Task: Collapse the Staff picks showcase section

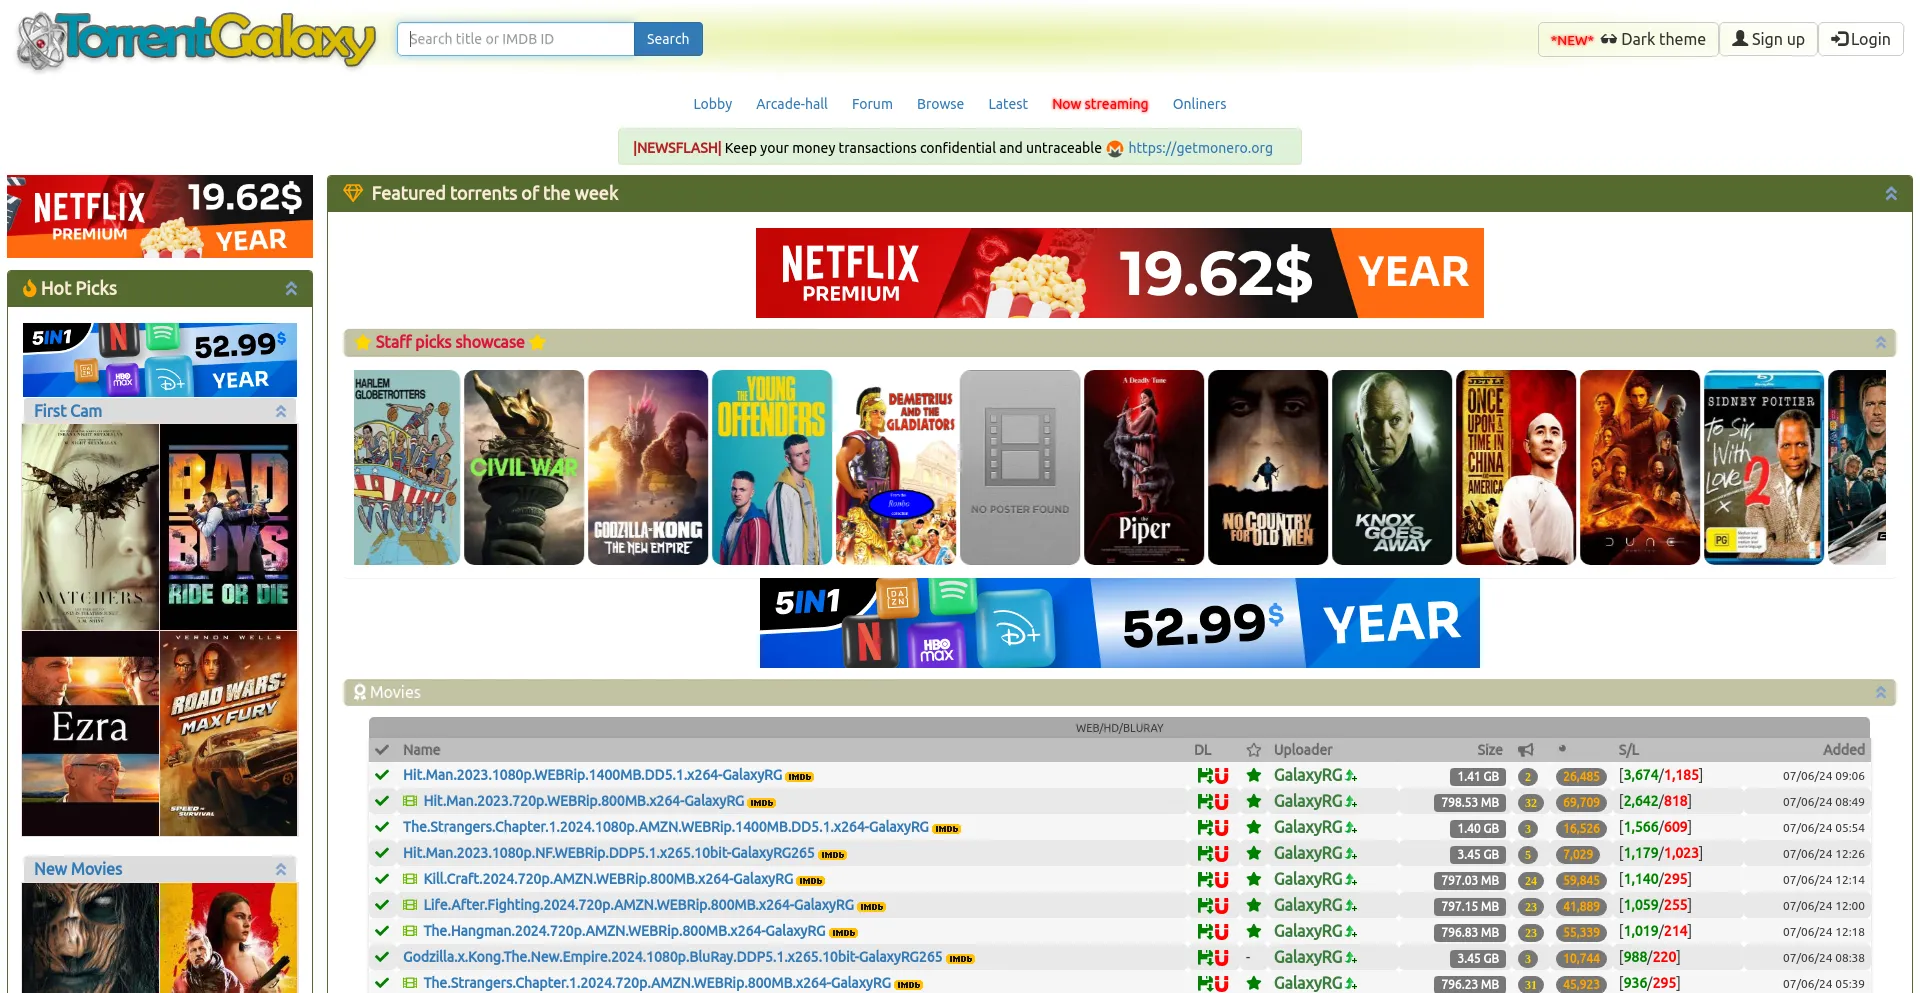Action: pyautogui.click(x=1881, y=343)
